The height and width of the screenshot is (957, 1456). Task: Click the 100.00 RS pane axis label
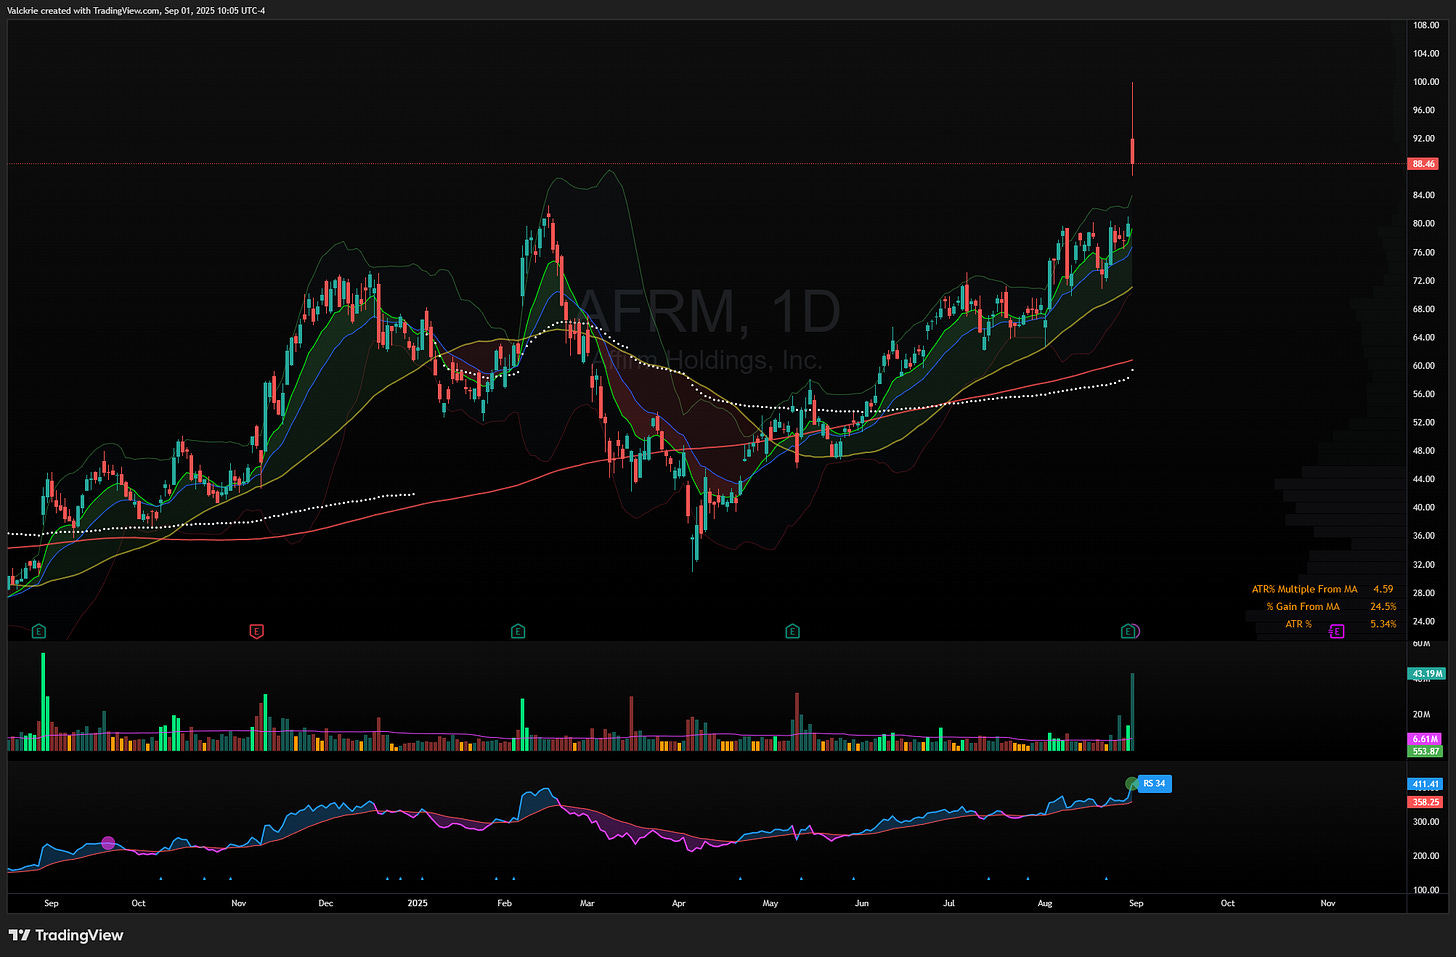[1425, 890]
